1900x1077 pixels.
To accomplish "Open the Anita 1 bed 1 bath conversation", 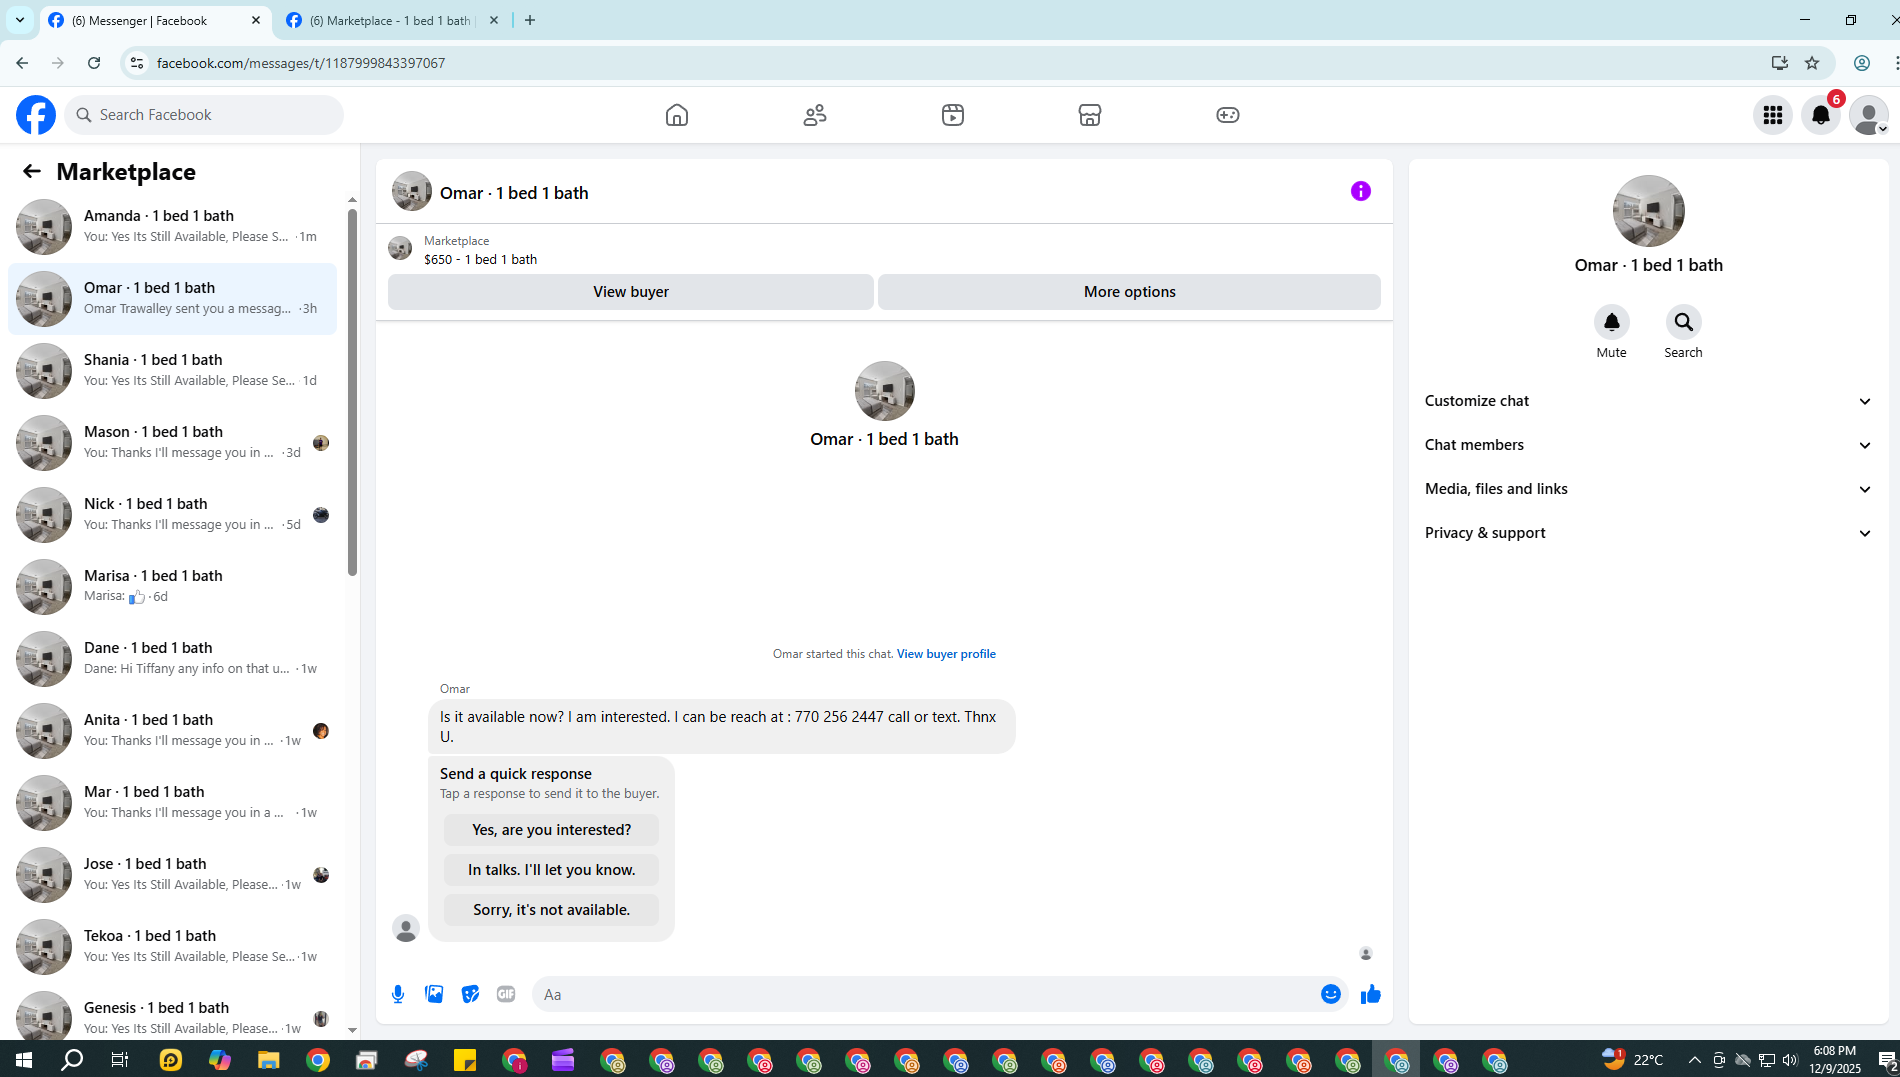I will (172, 731).
